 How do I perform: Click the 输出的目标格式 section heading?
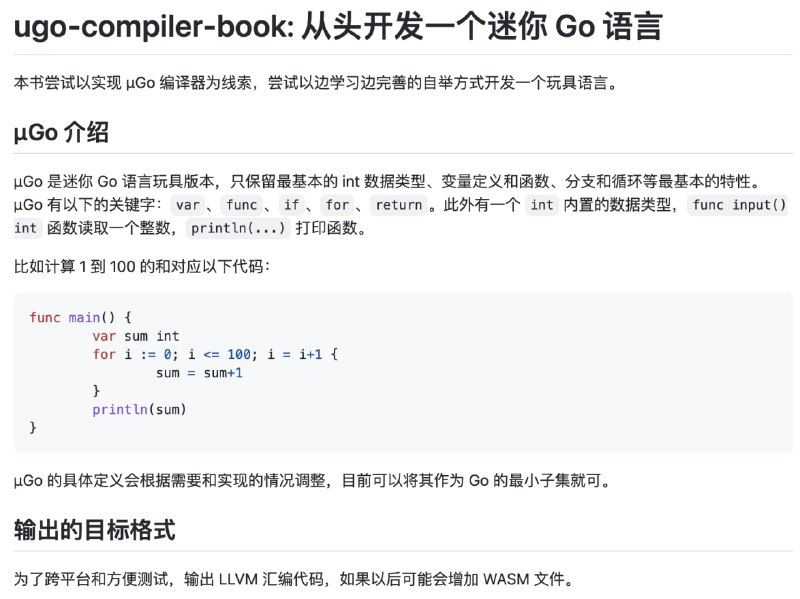[94, 530]
